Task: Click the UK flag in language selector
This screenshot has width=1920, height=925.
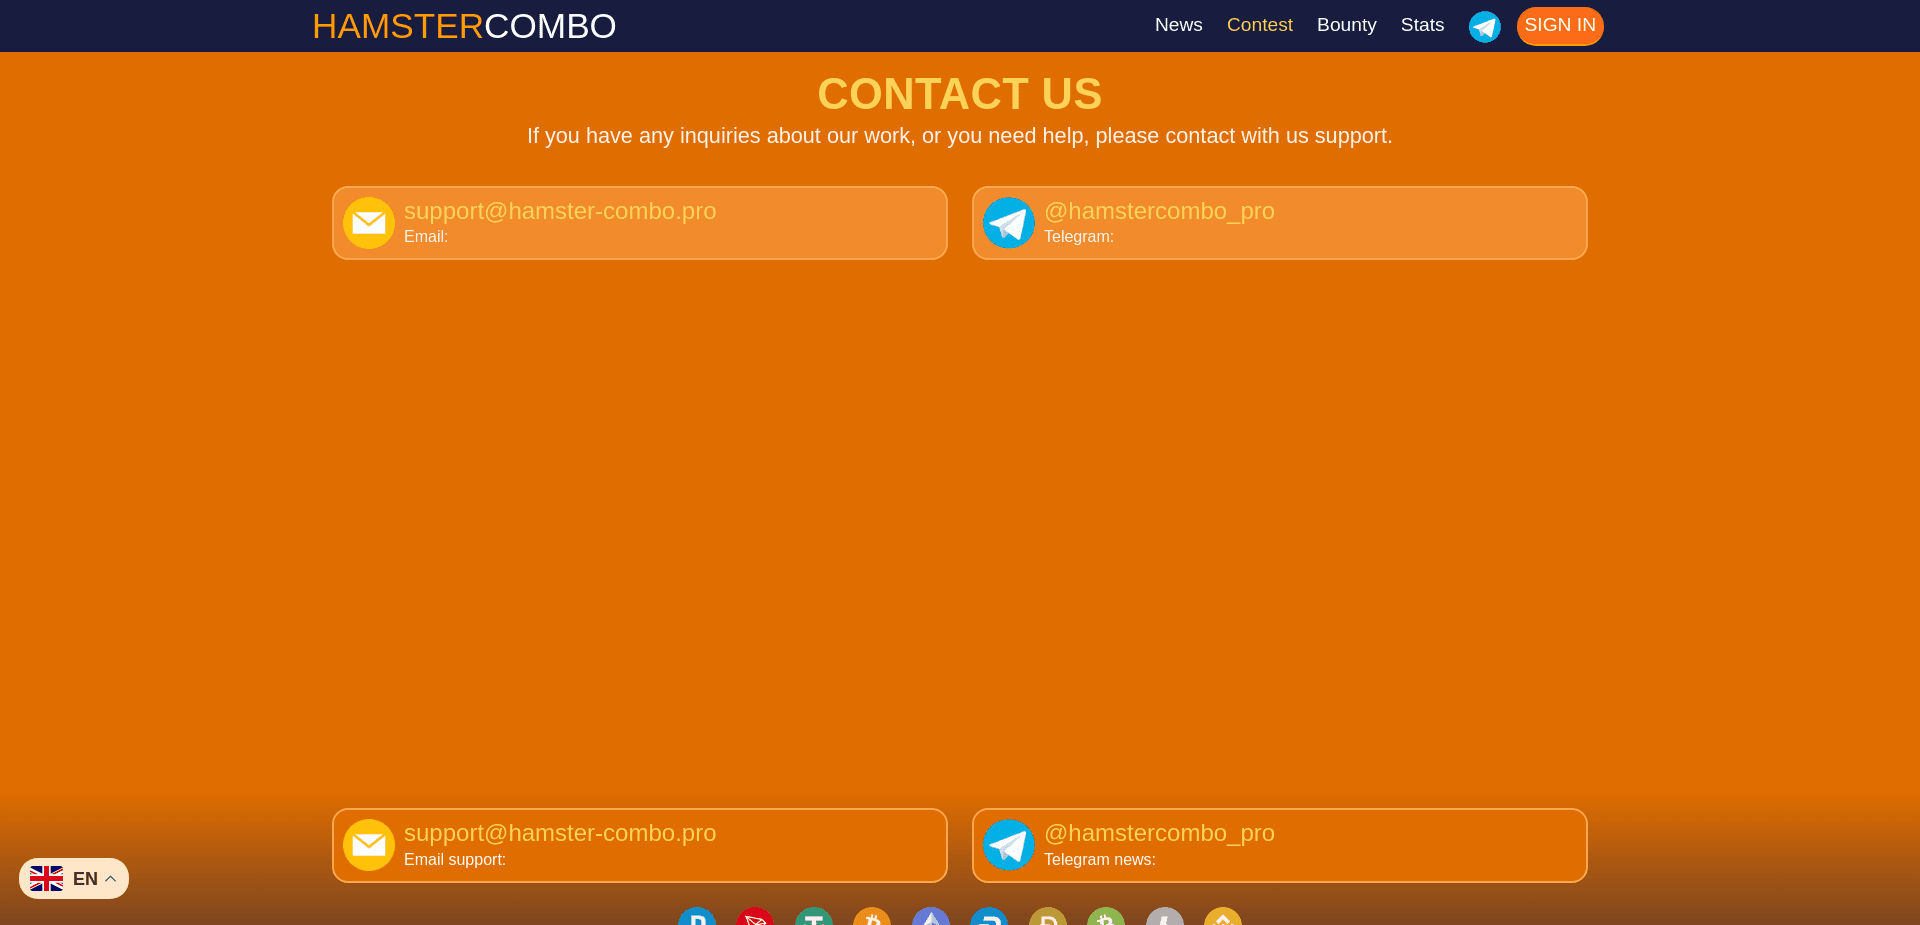Action: tap(46, 878)
